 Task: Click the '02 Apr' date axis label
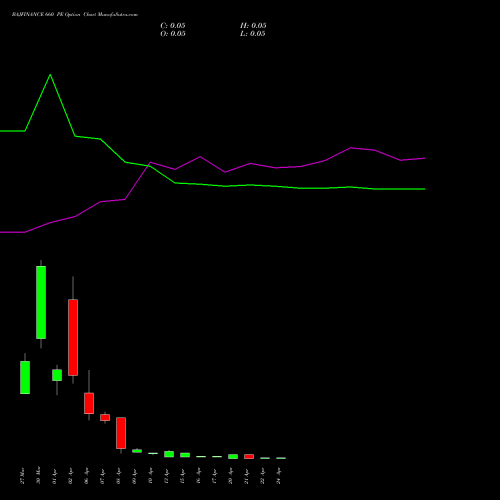[x=70, y=476]
